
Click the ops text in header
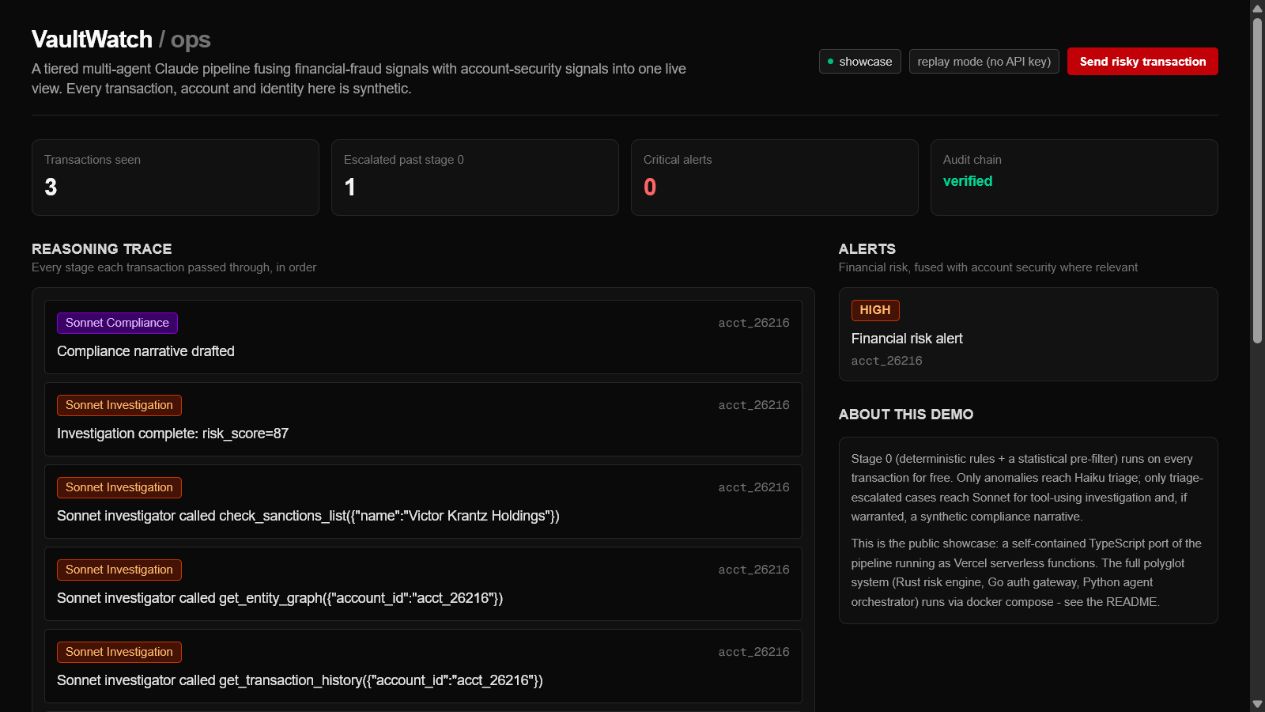190,39
